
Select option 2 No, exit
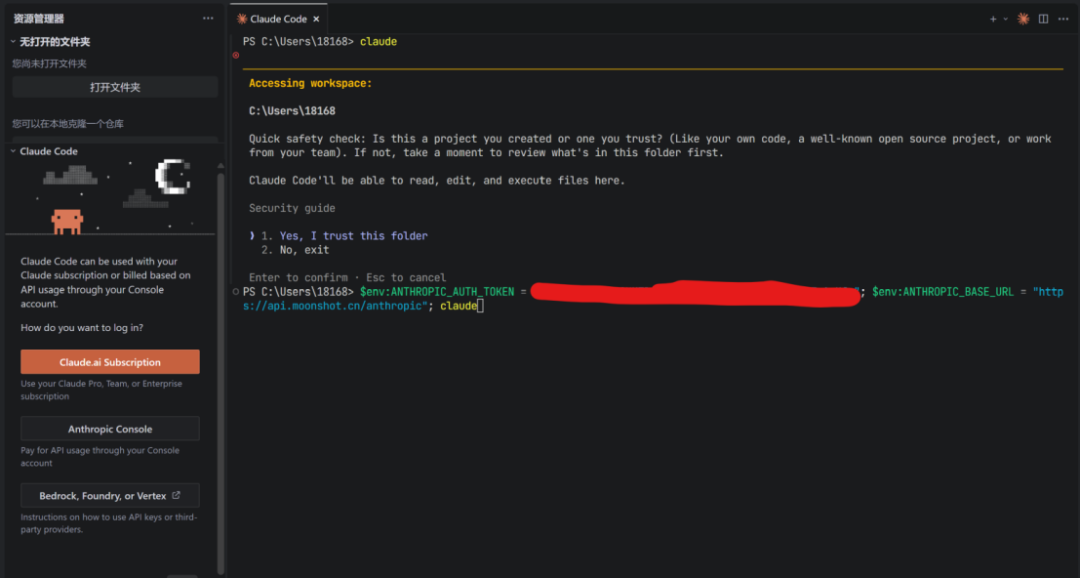coord(295,250)
